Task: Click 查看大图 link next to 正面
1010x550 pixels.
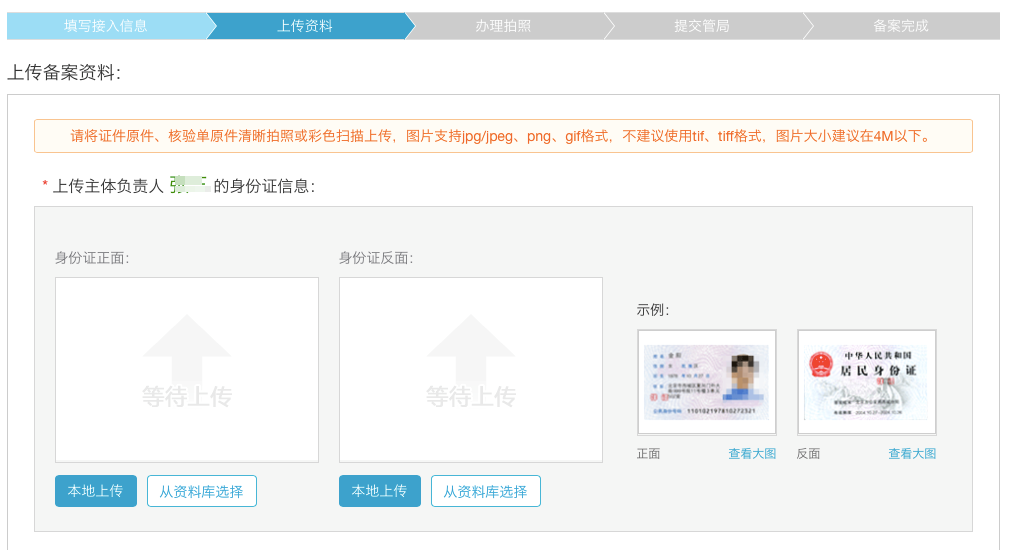Action: [752, 454]
